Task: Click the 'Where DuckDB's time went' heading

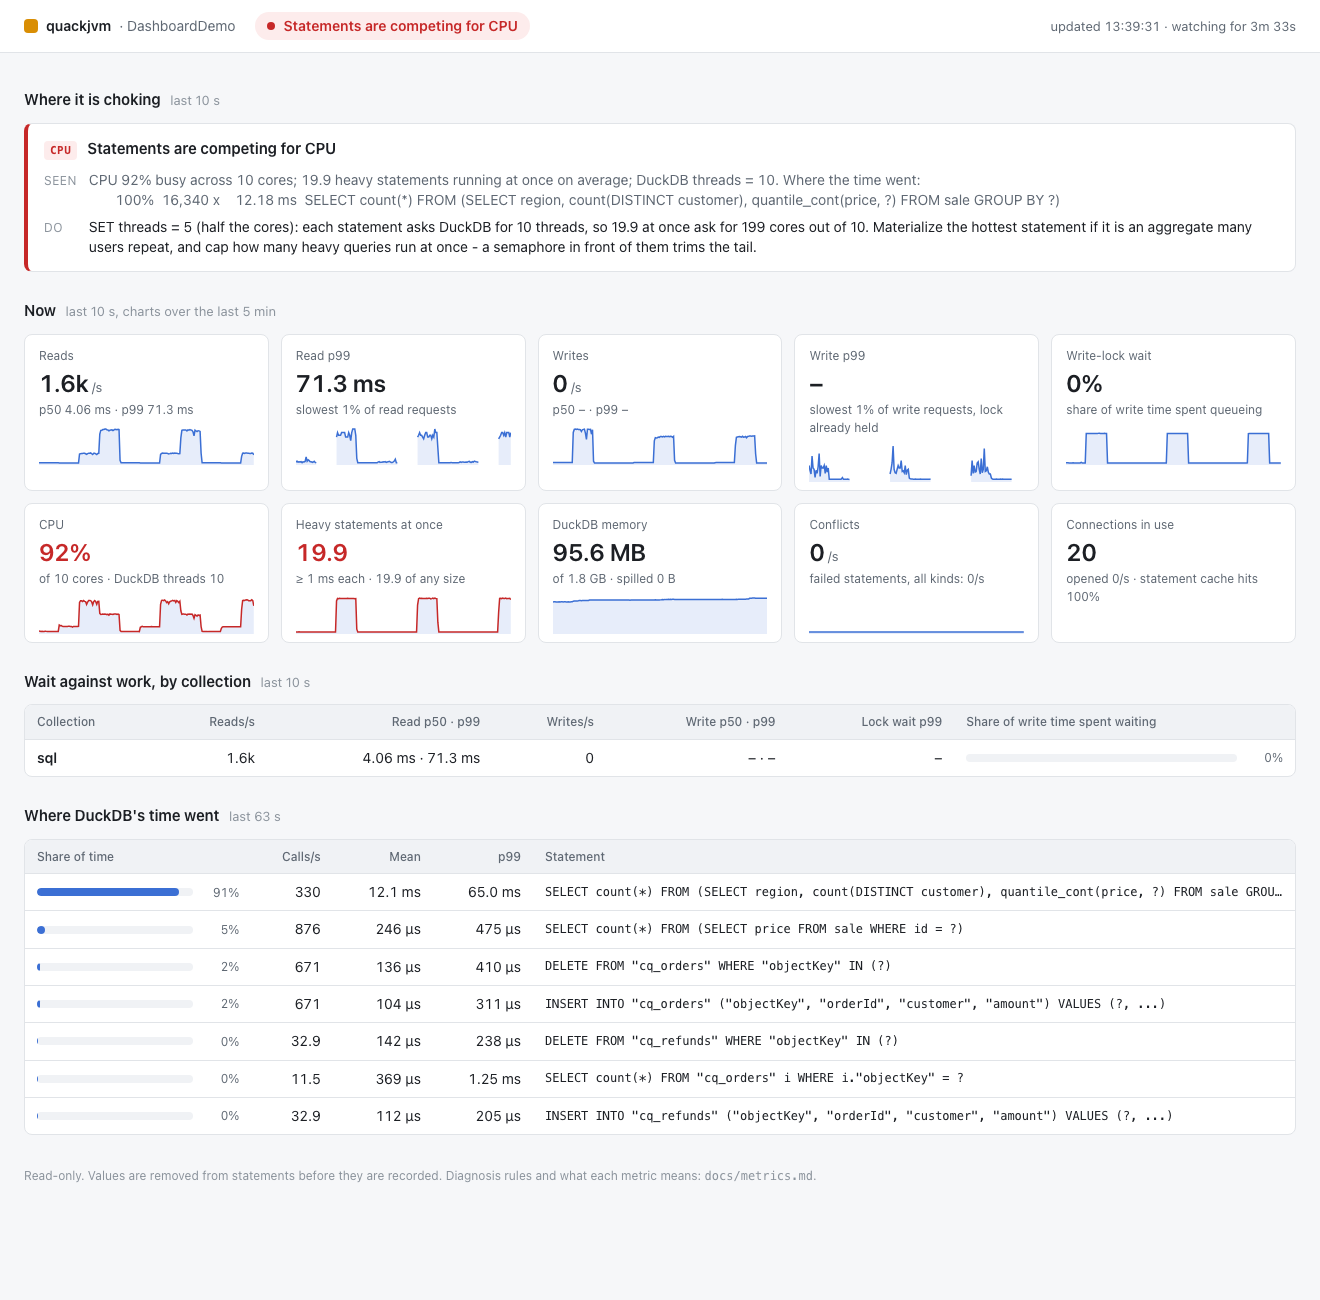Action: pos(122,816)
